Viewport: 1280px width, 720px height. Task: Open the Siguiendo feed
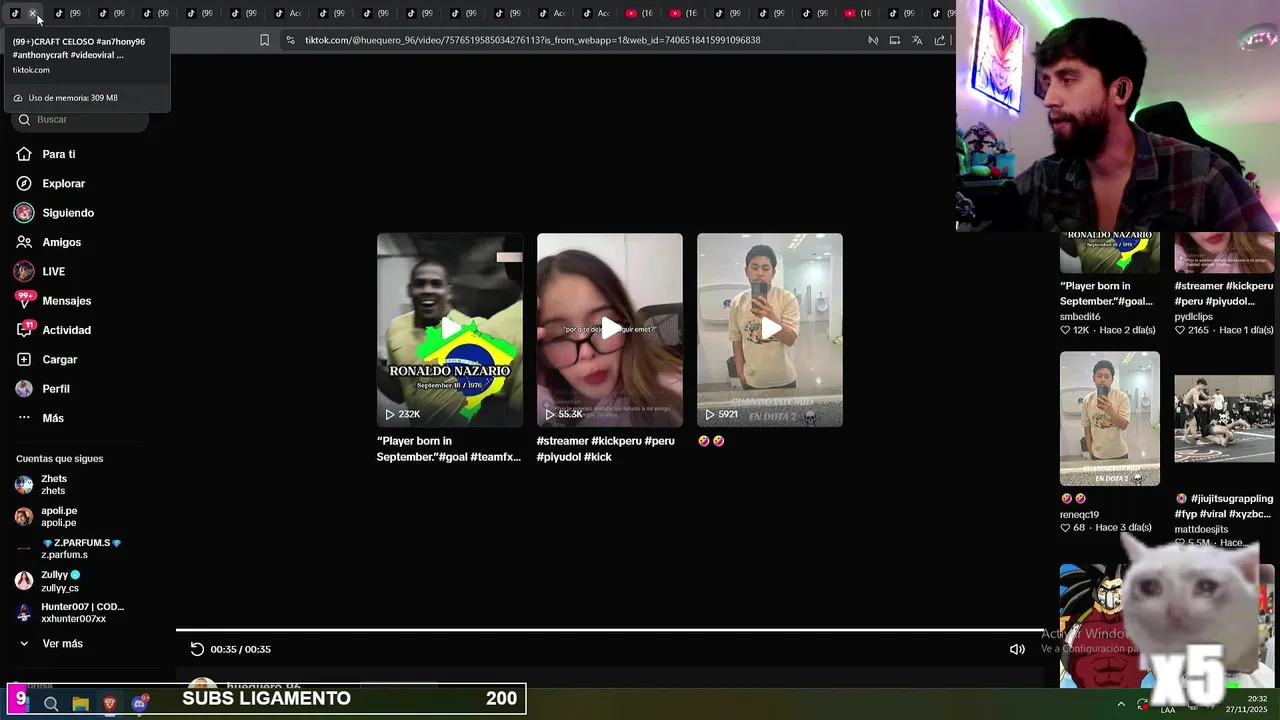(68, 213)
